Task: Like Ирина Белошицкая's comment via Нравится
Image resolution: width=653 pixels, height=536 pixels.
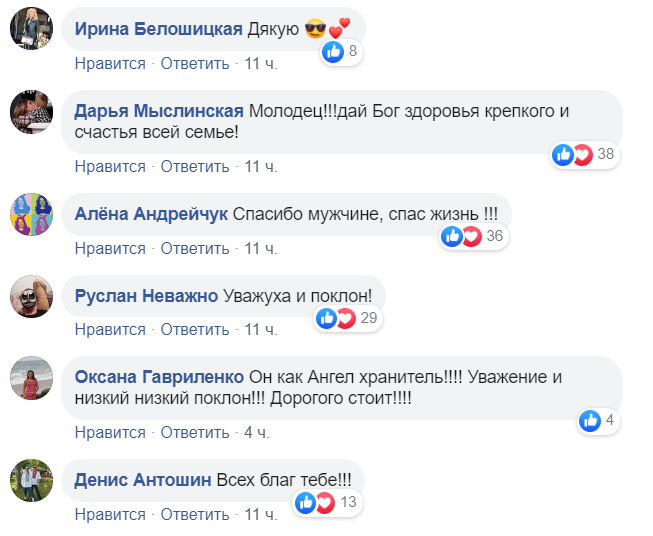Action: [110, 63]
